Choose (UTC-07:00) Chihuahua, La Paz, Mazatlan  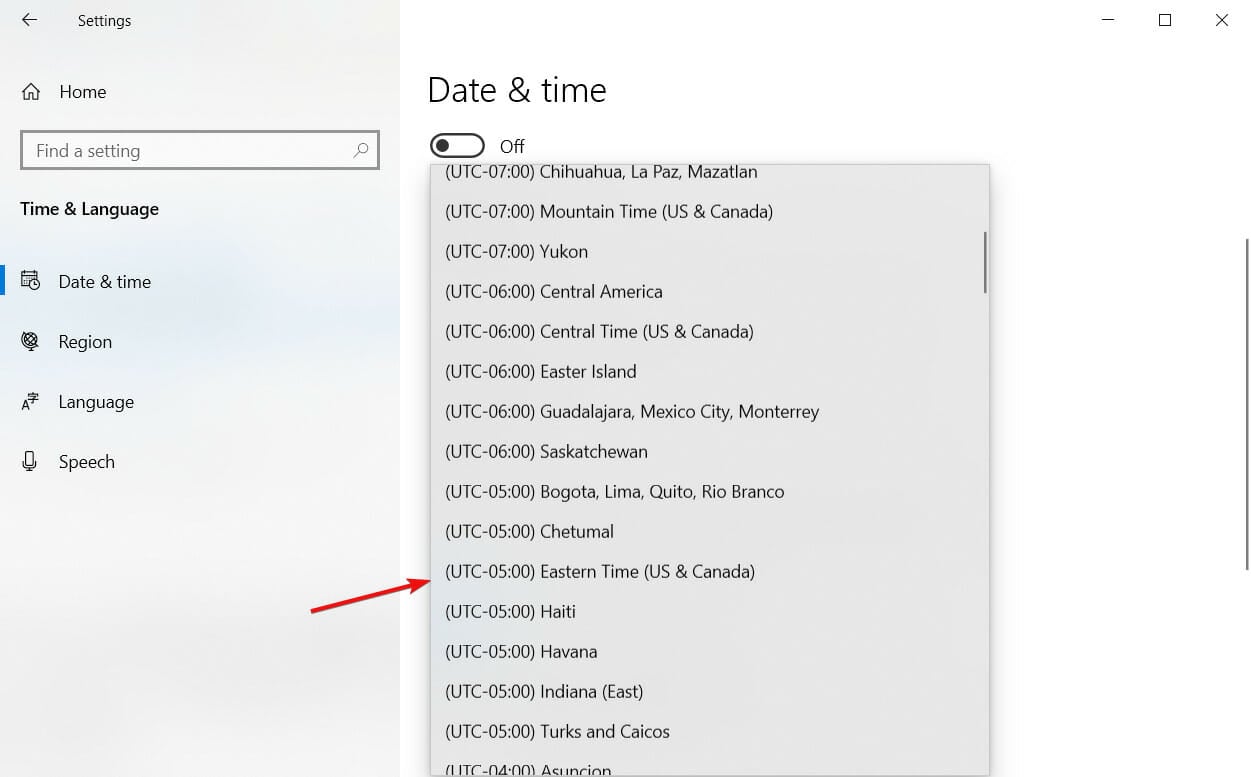point(710,172)
